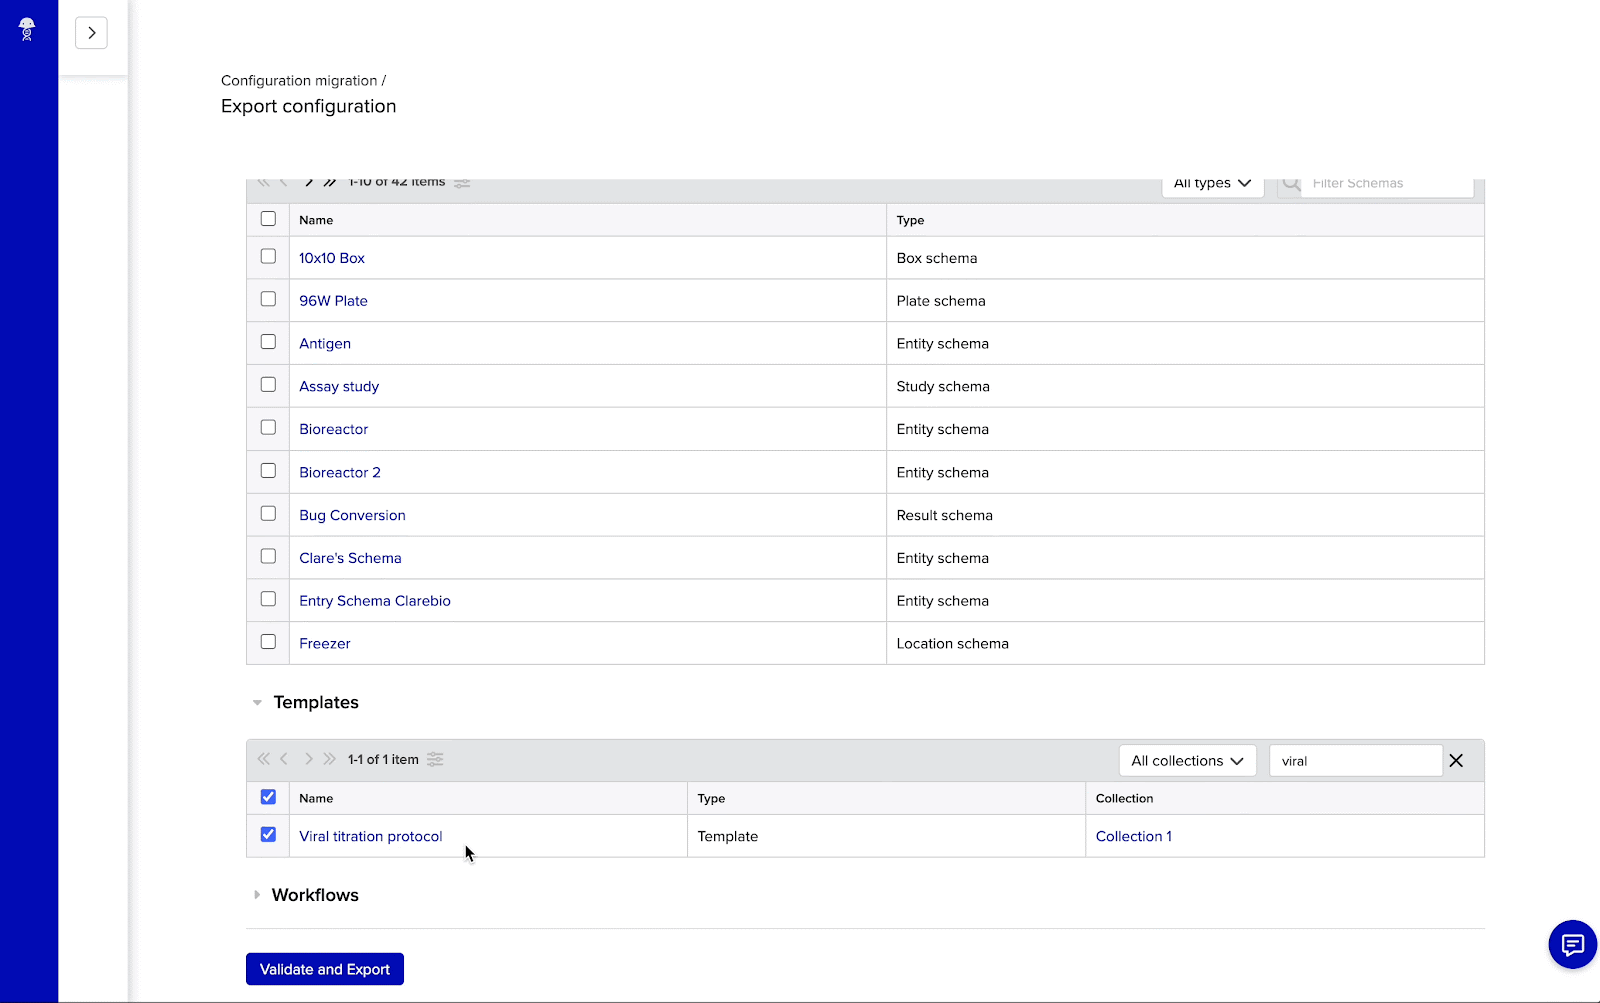The width and height of the screenshot is (1600, 1003).
Task: Check the checkbox for Bioreactor 2
Action: coord(267,470)
